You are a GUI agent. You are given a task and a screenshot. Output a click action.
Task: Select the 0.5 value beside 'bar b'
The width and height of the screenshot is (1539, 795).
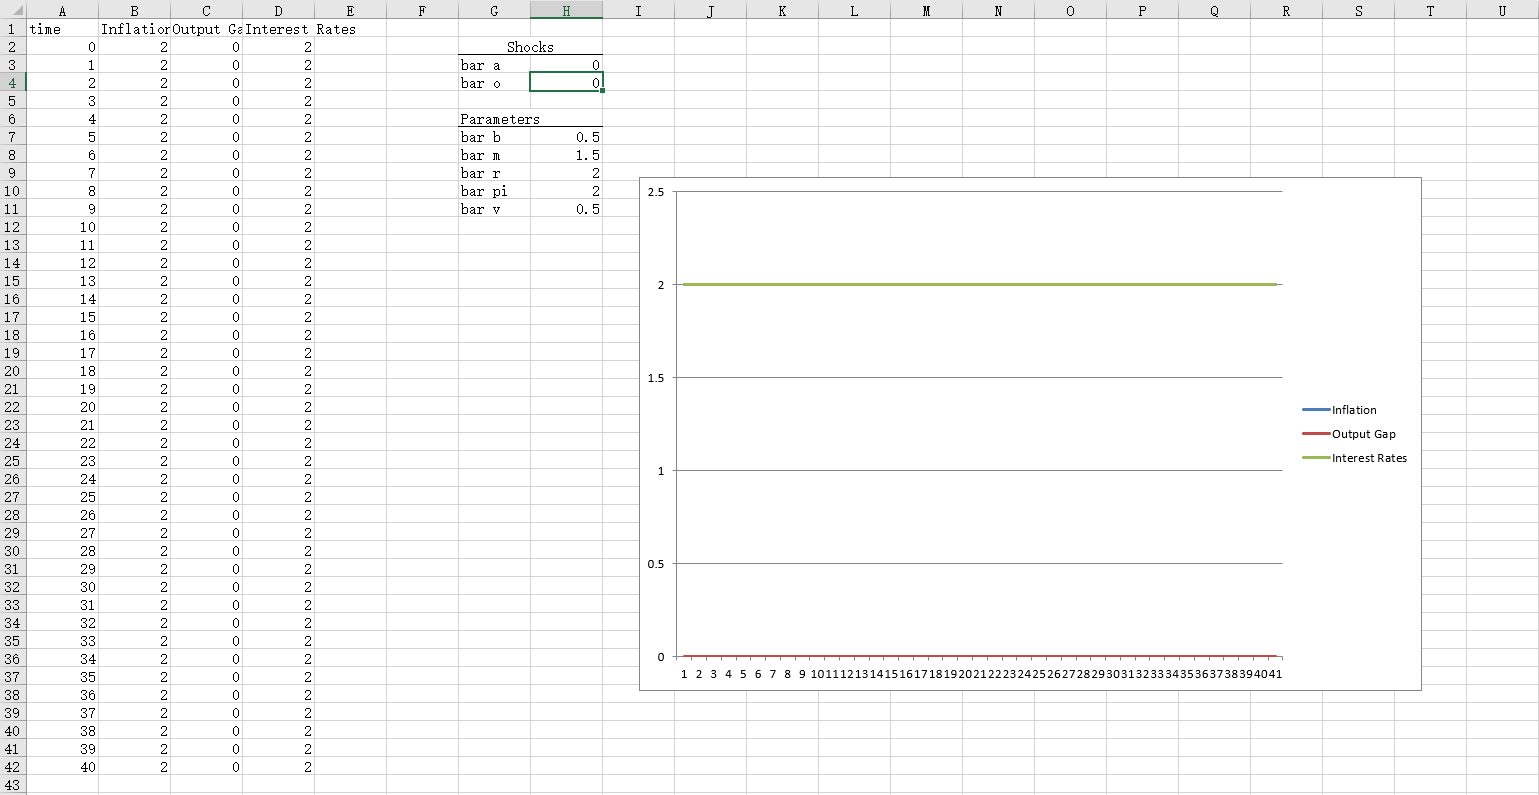[566, 137]
